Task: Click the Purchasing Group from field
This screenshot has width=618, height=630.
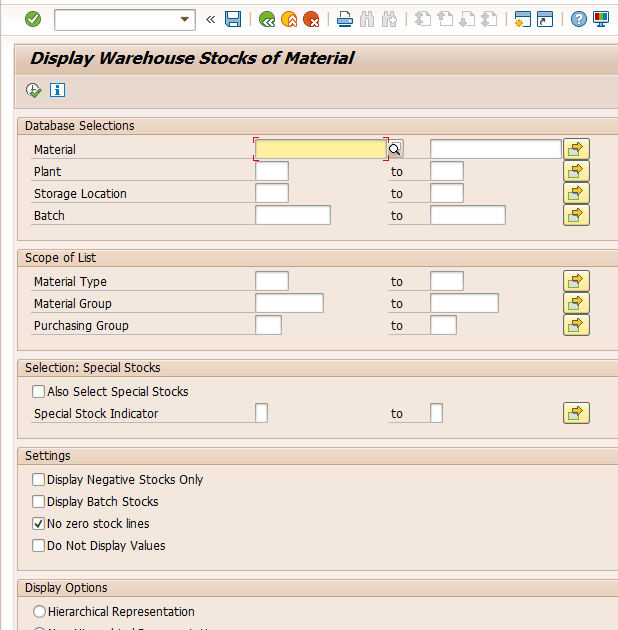Action: [x=268, y=325]
